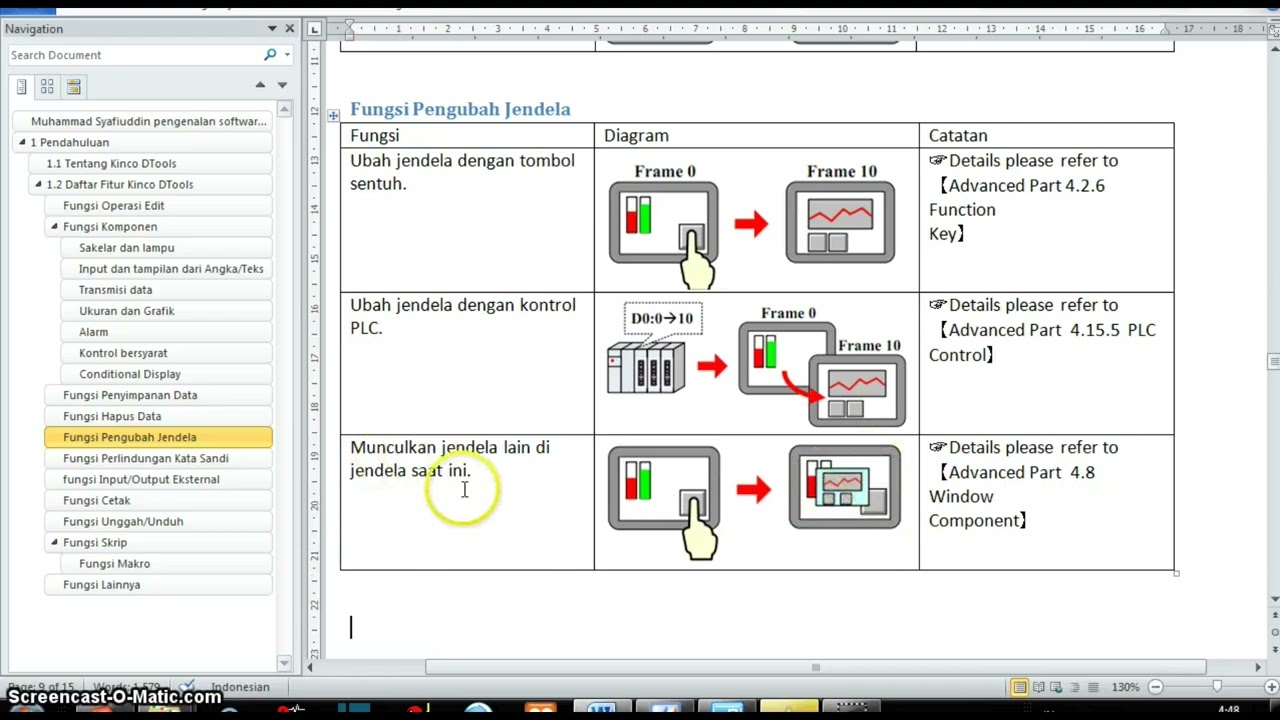
Task: Go to Fungsi Penyimpanan Data heading
Action: (159, 394)
